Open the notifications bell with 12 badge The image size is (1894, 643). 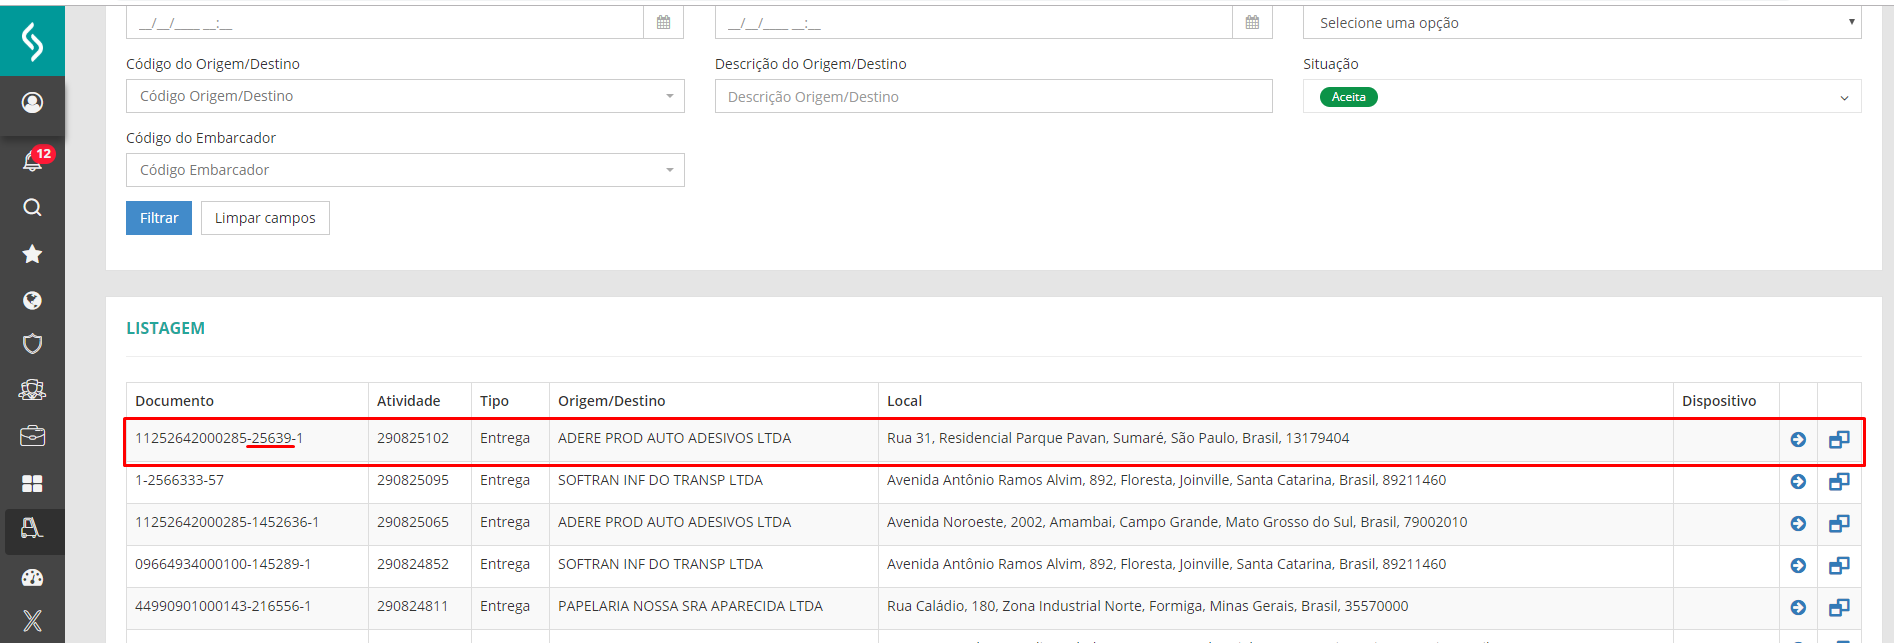click(33, 160)
